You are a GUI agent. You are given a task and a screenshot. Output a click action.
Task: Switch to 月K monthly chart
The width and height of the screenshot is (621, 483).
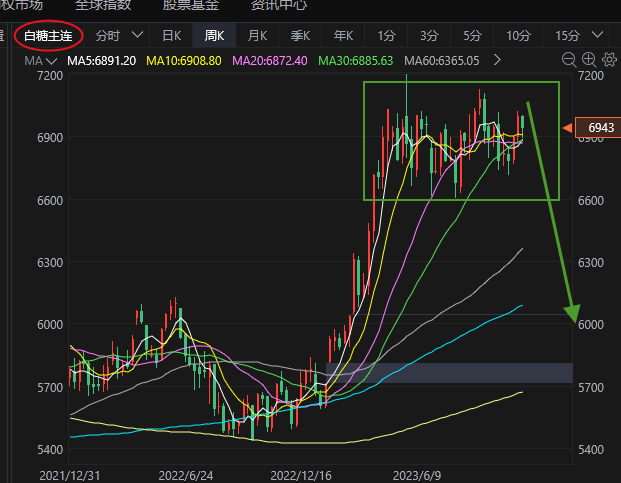pyautogui.click(x=257, y=36)
